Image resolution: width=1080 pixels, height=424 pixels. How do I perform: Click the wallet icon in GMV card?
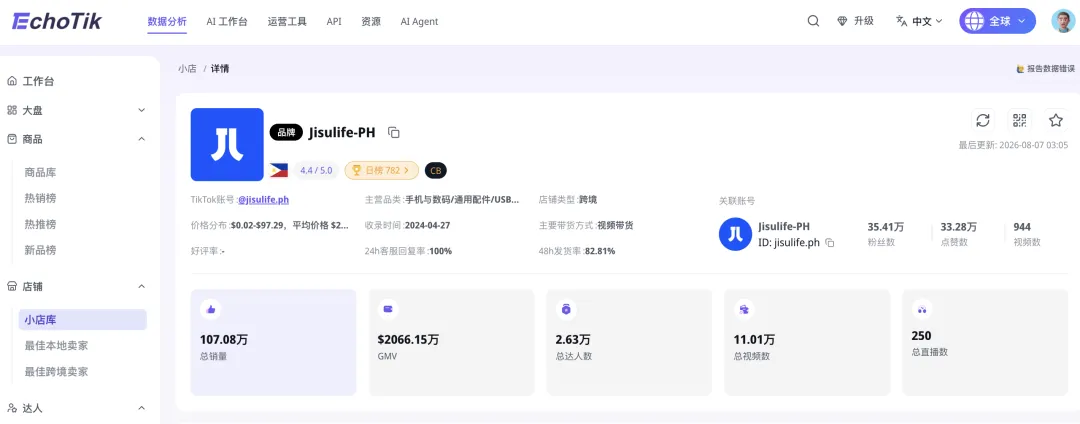[387, 310]
